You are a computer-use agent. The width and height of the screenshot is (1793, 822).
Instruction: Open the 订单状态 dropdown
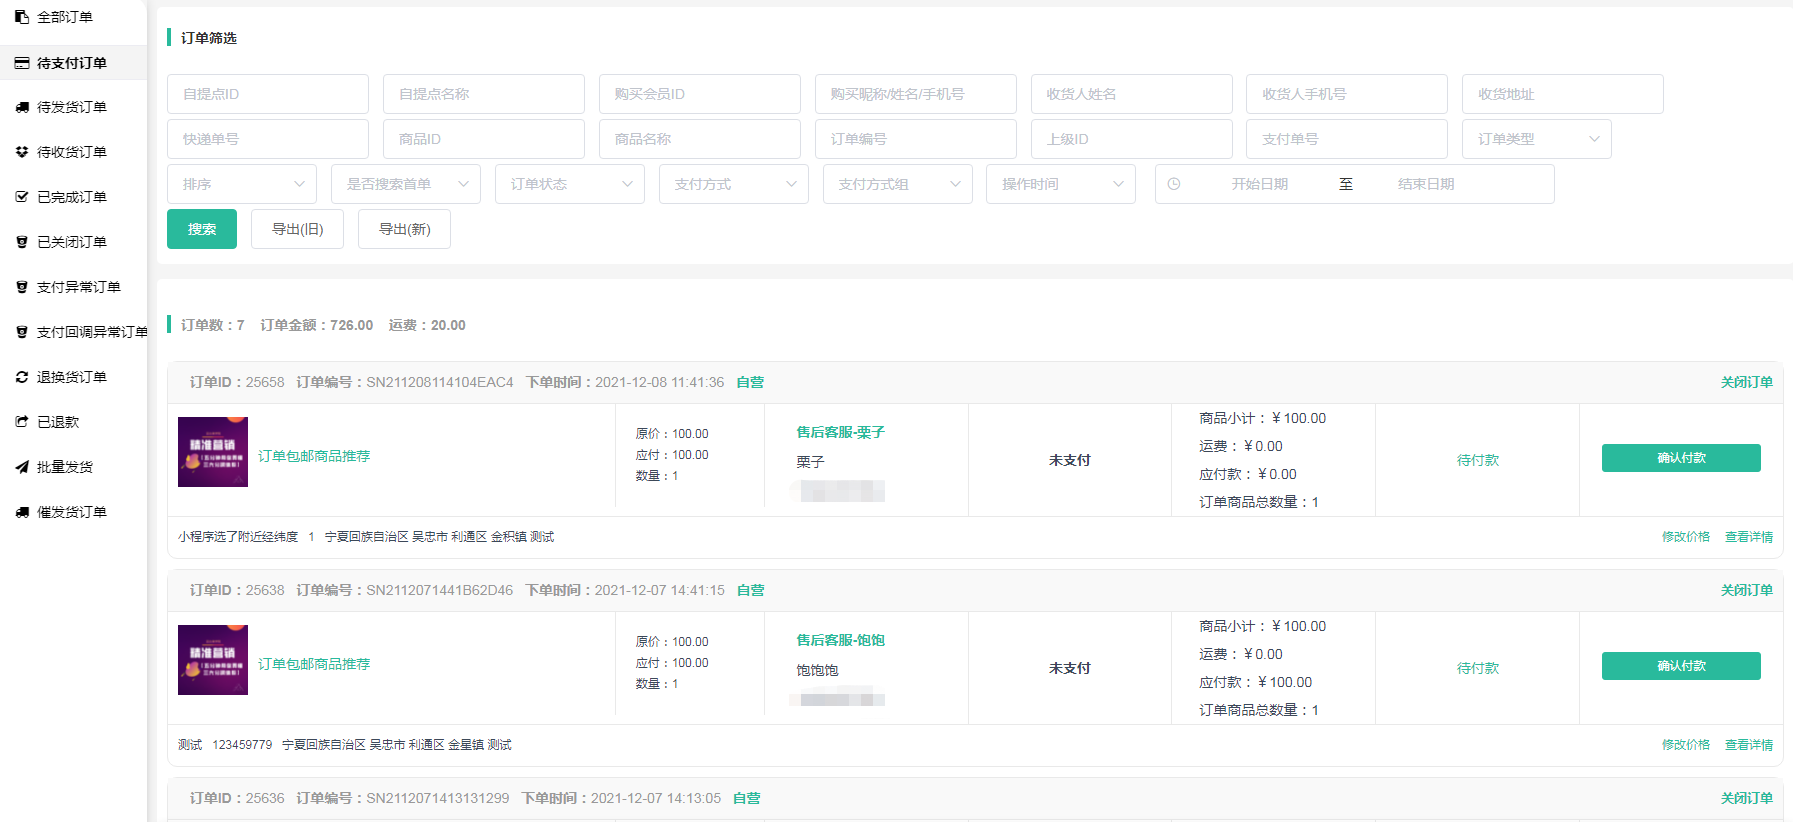569,184
